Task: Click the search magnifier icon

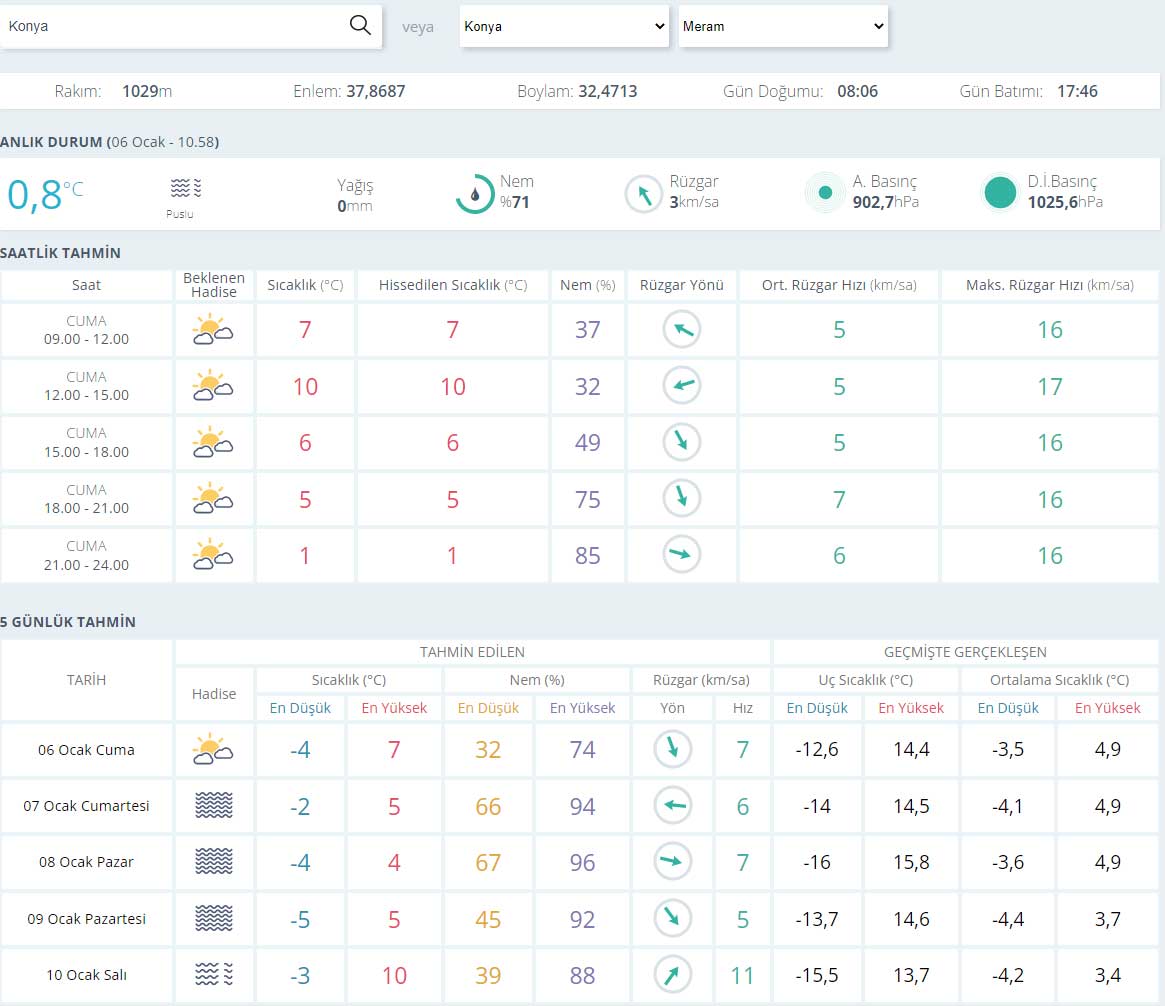Action: [360, 25]
